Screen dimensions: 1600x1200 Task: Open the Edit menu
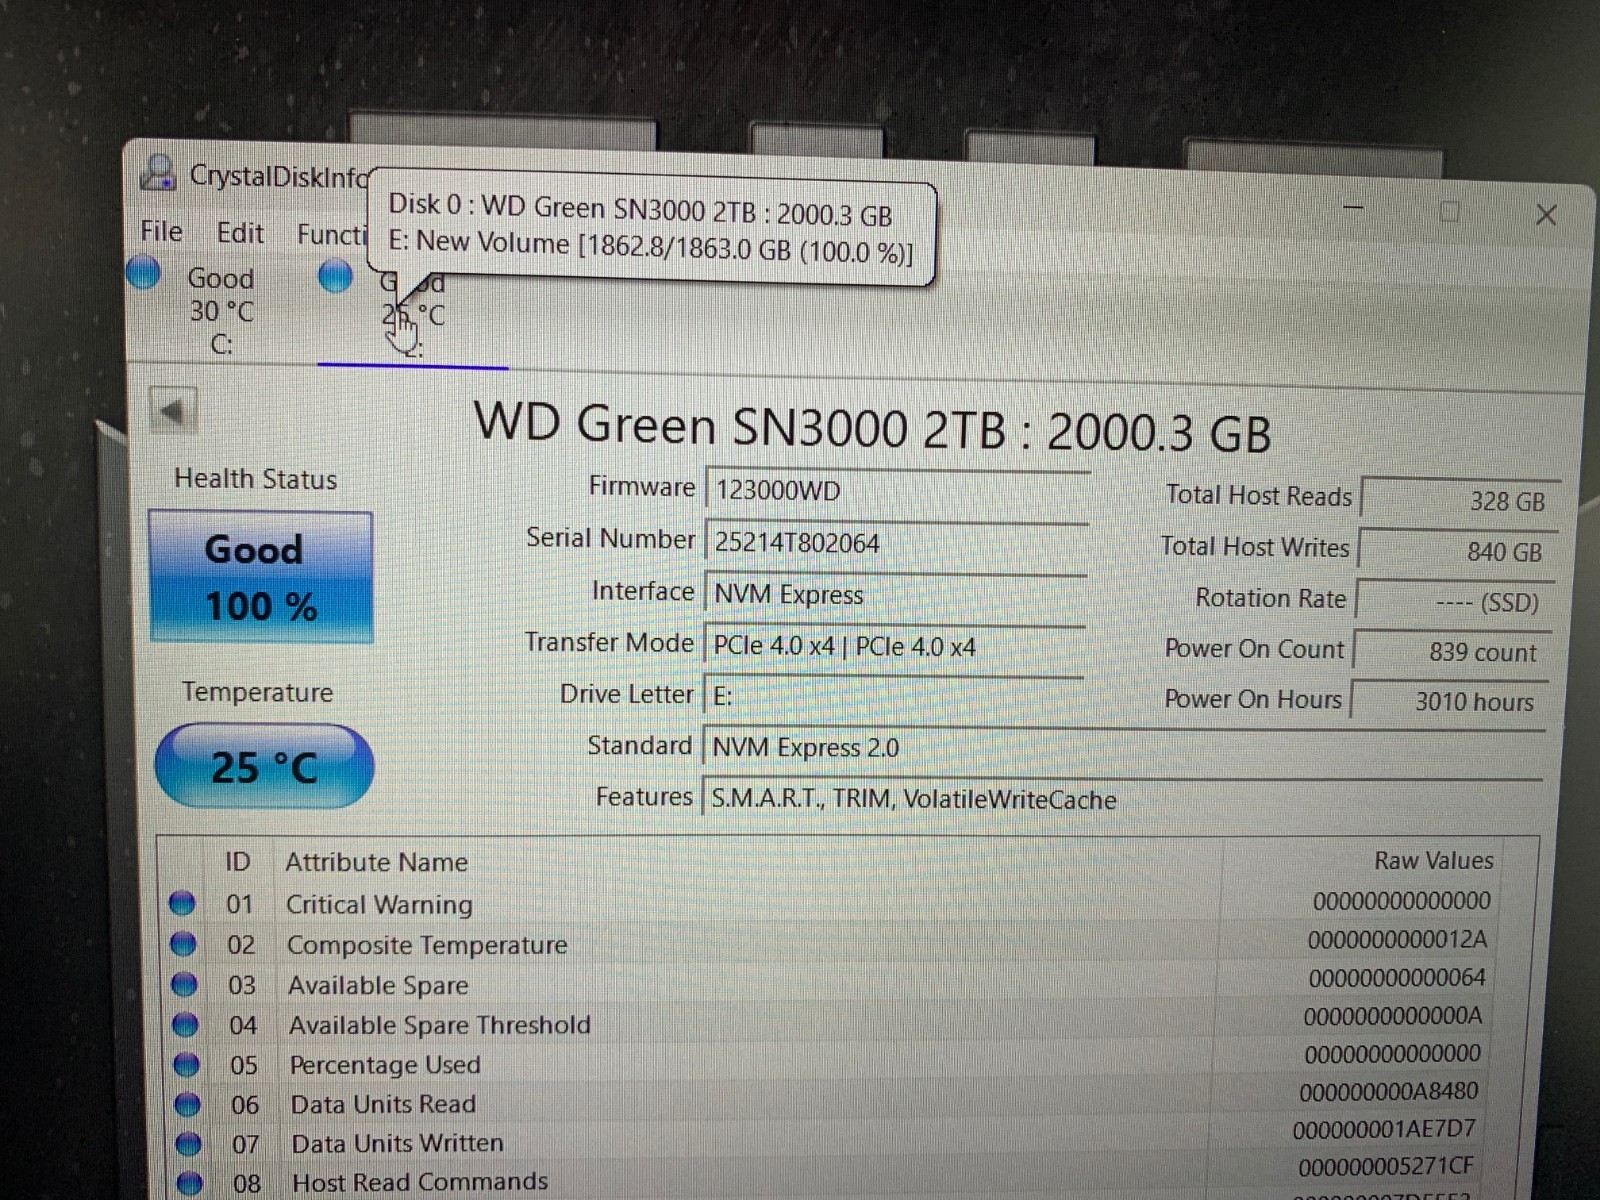tap(240, 233)
